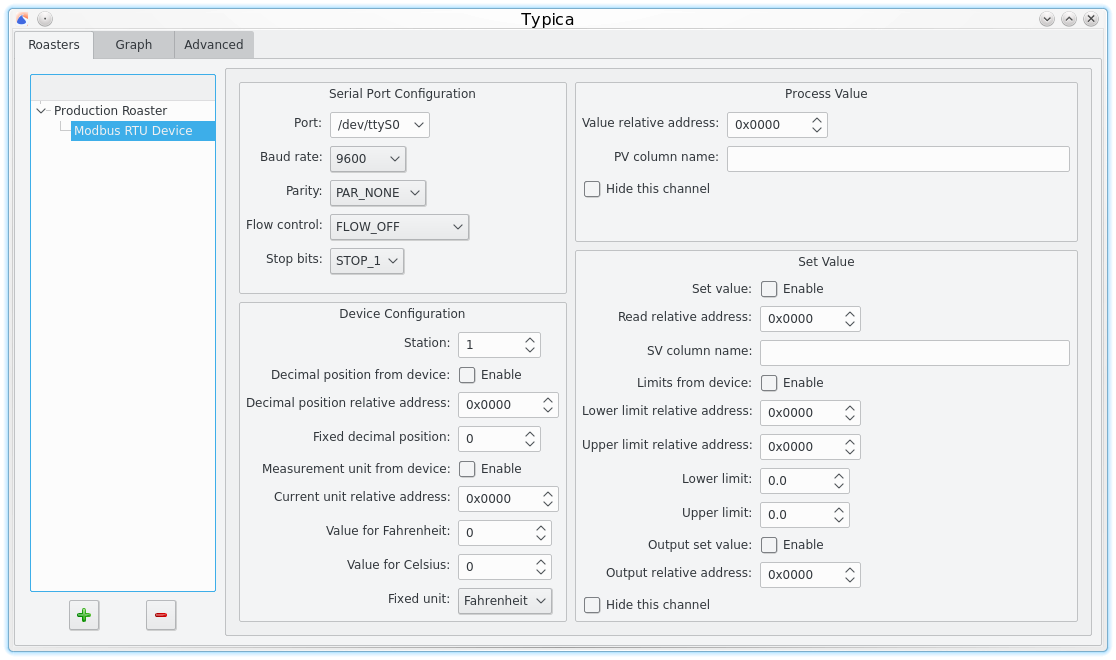Open the Advanced tab
This screenshot has height=660, width=1116.
point(213,45)
